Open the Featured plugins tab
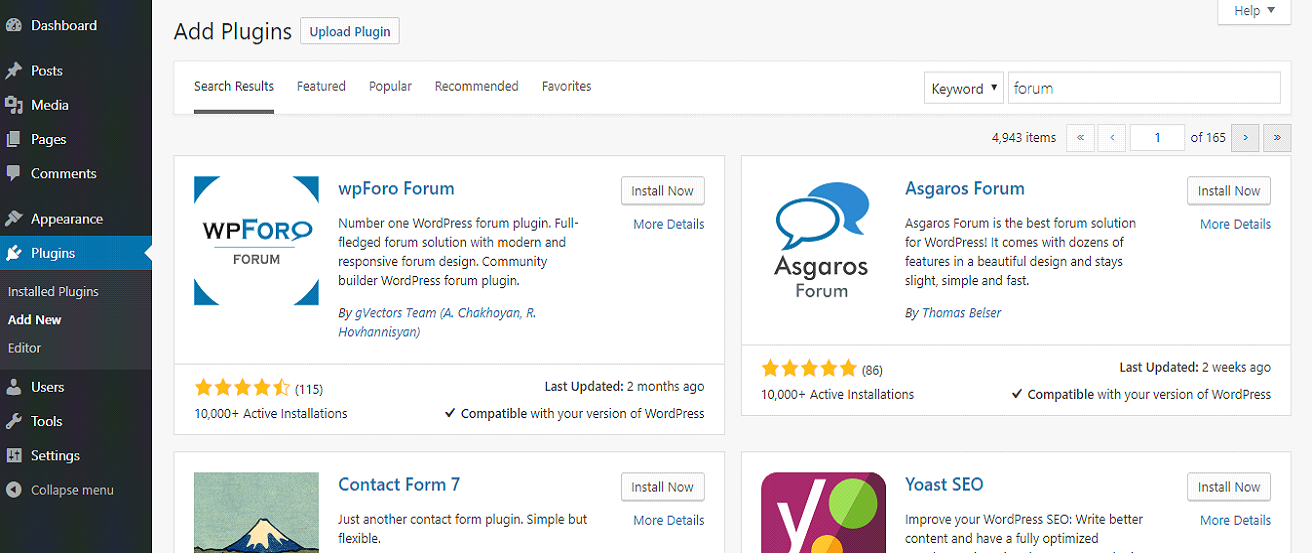1312x553 pixels. 321,87
